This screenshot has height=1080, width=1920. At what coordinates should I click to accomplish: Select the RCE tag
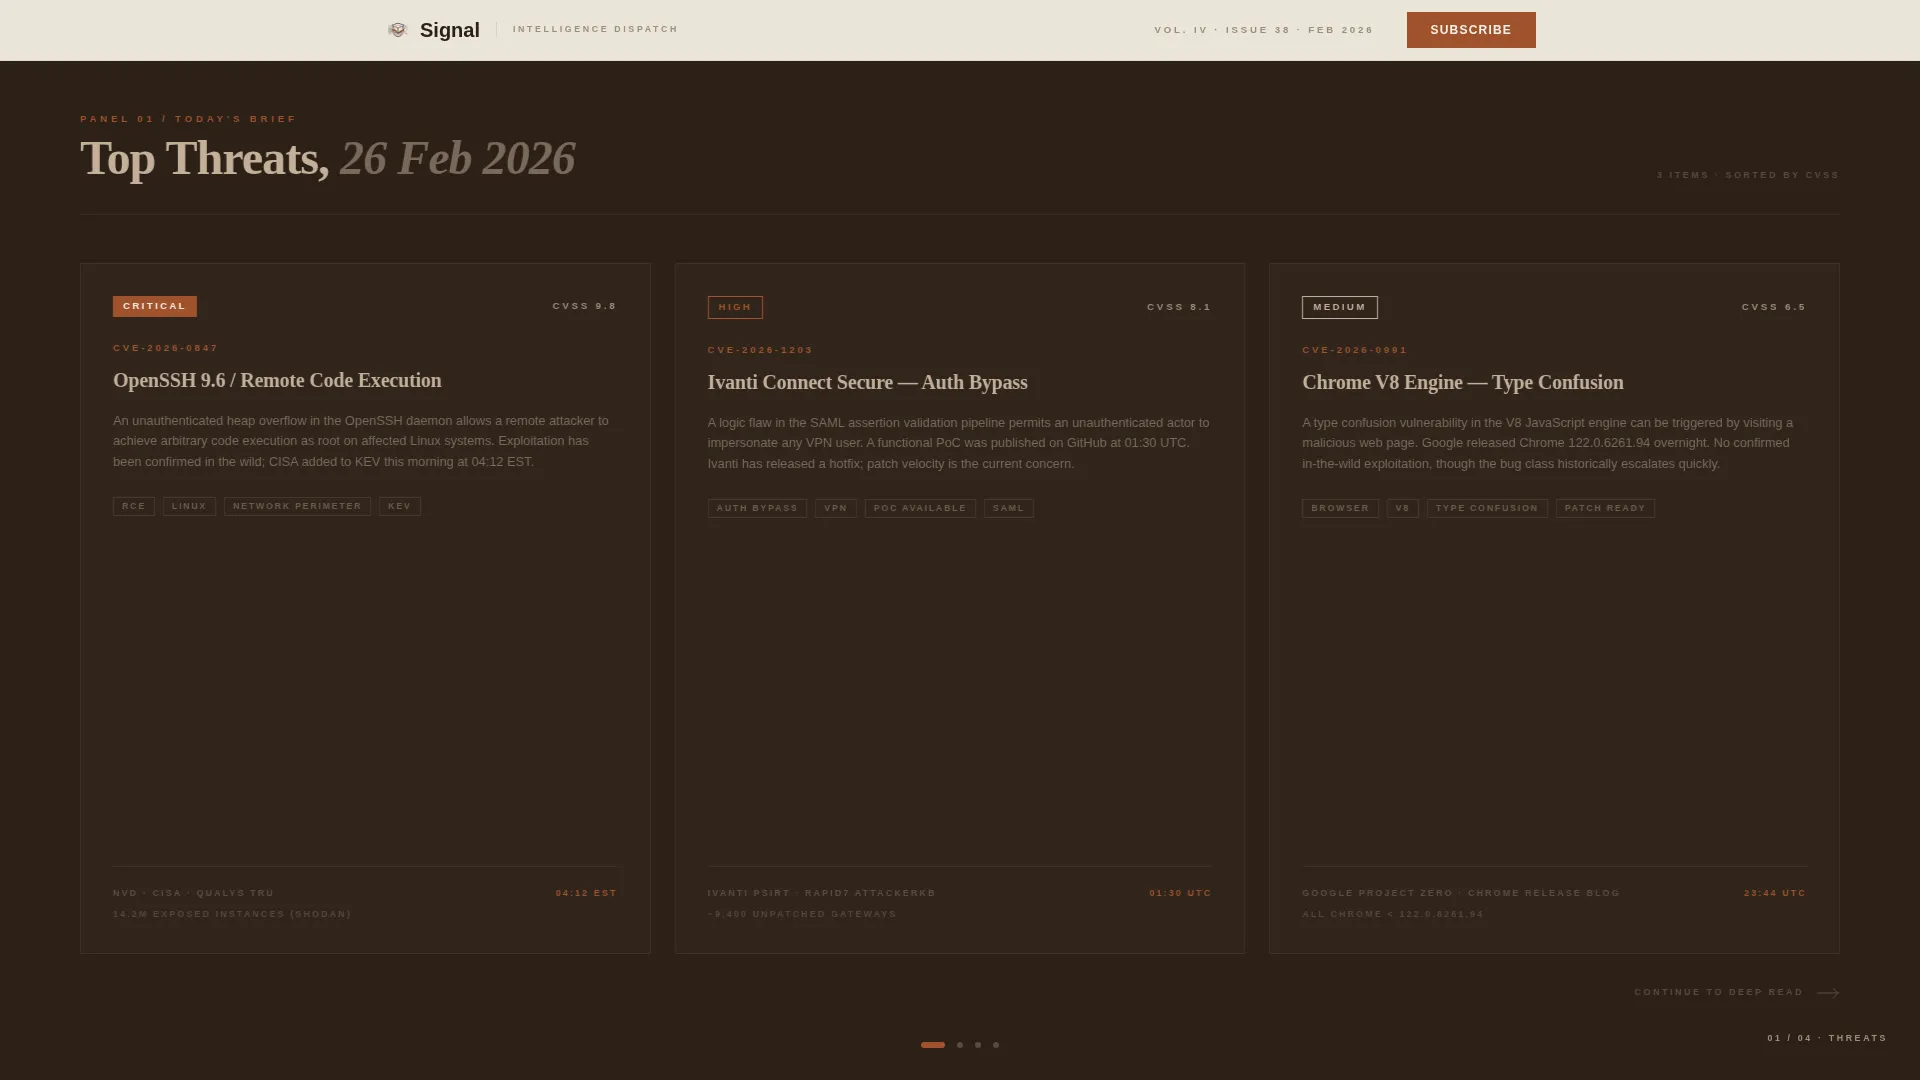point(134,507)
